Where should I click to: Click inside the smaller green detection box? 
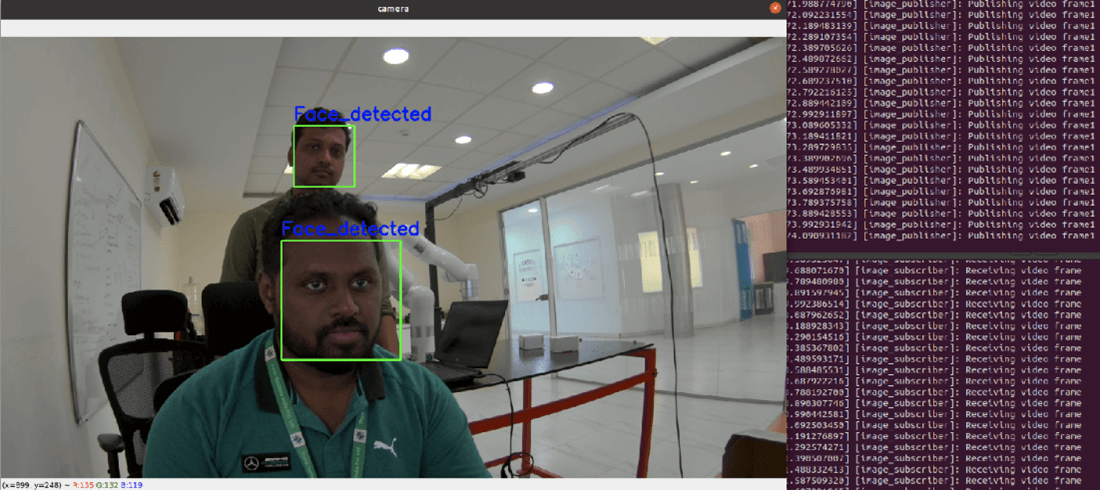click(324, 156)
